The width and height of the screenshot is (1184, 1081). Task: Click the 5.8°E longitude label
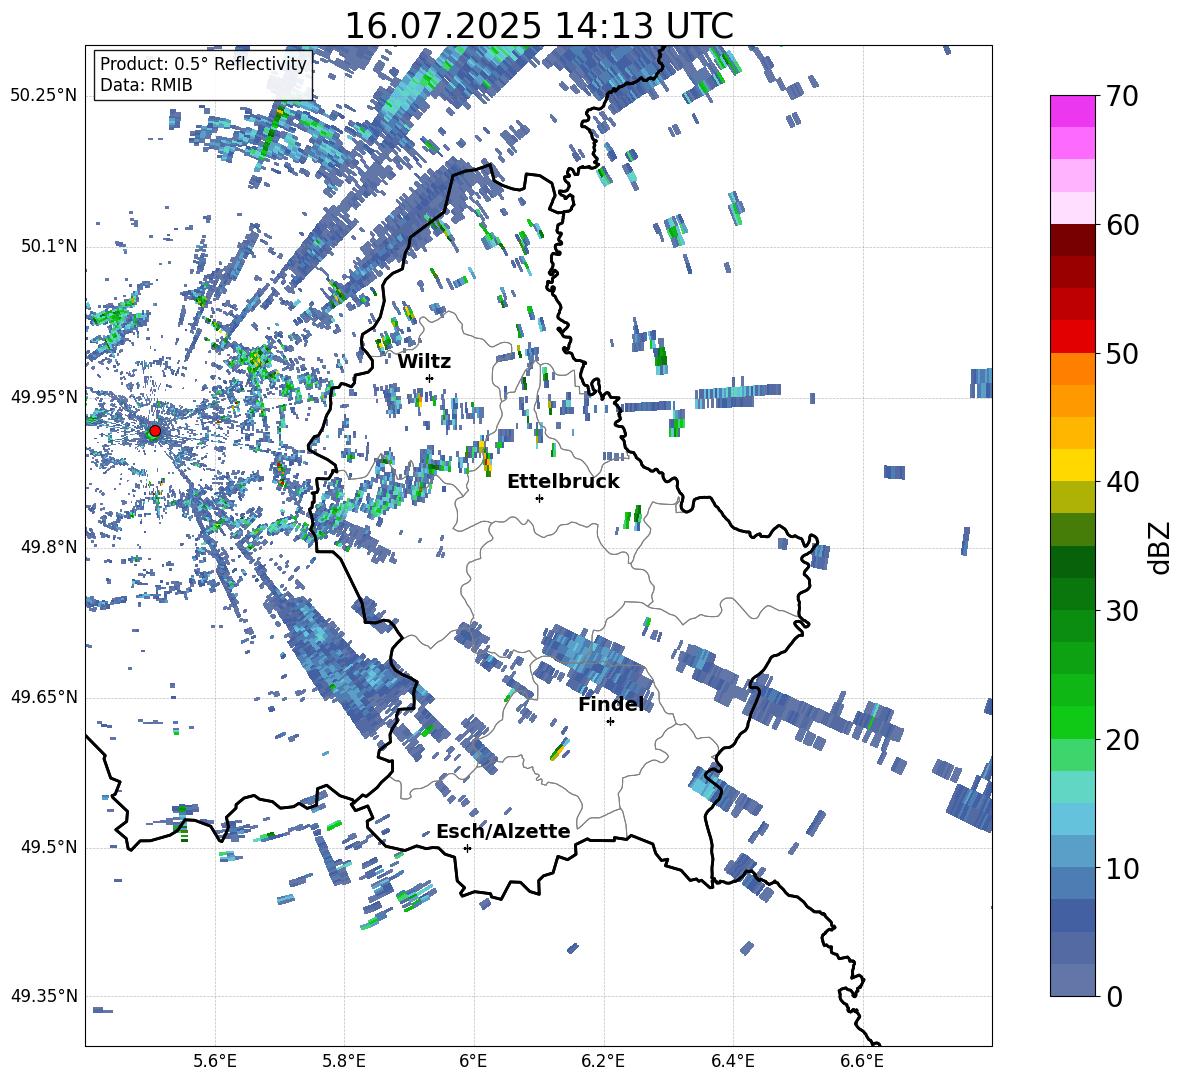[344, 1061]
